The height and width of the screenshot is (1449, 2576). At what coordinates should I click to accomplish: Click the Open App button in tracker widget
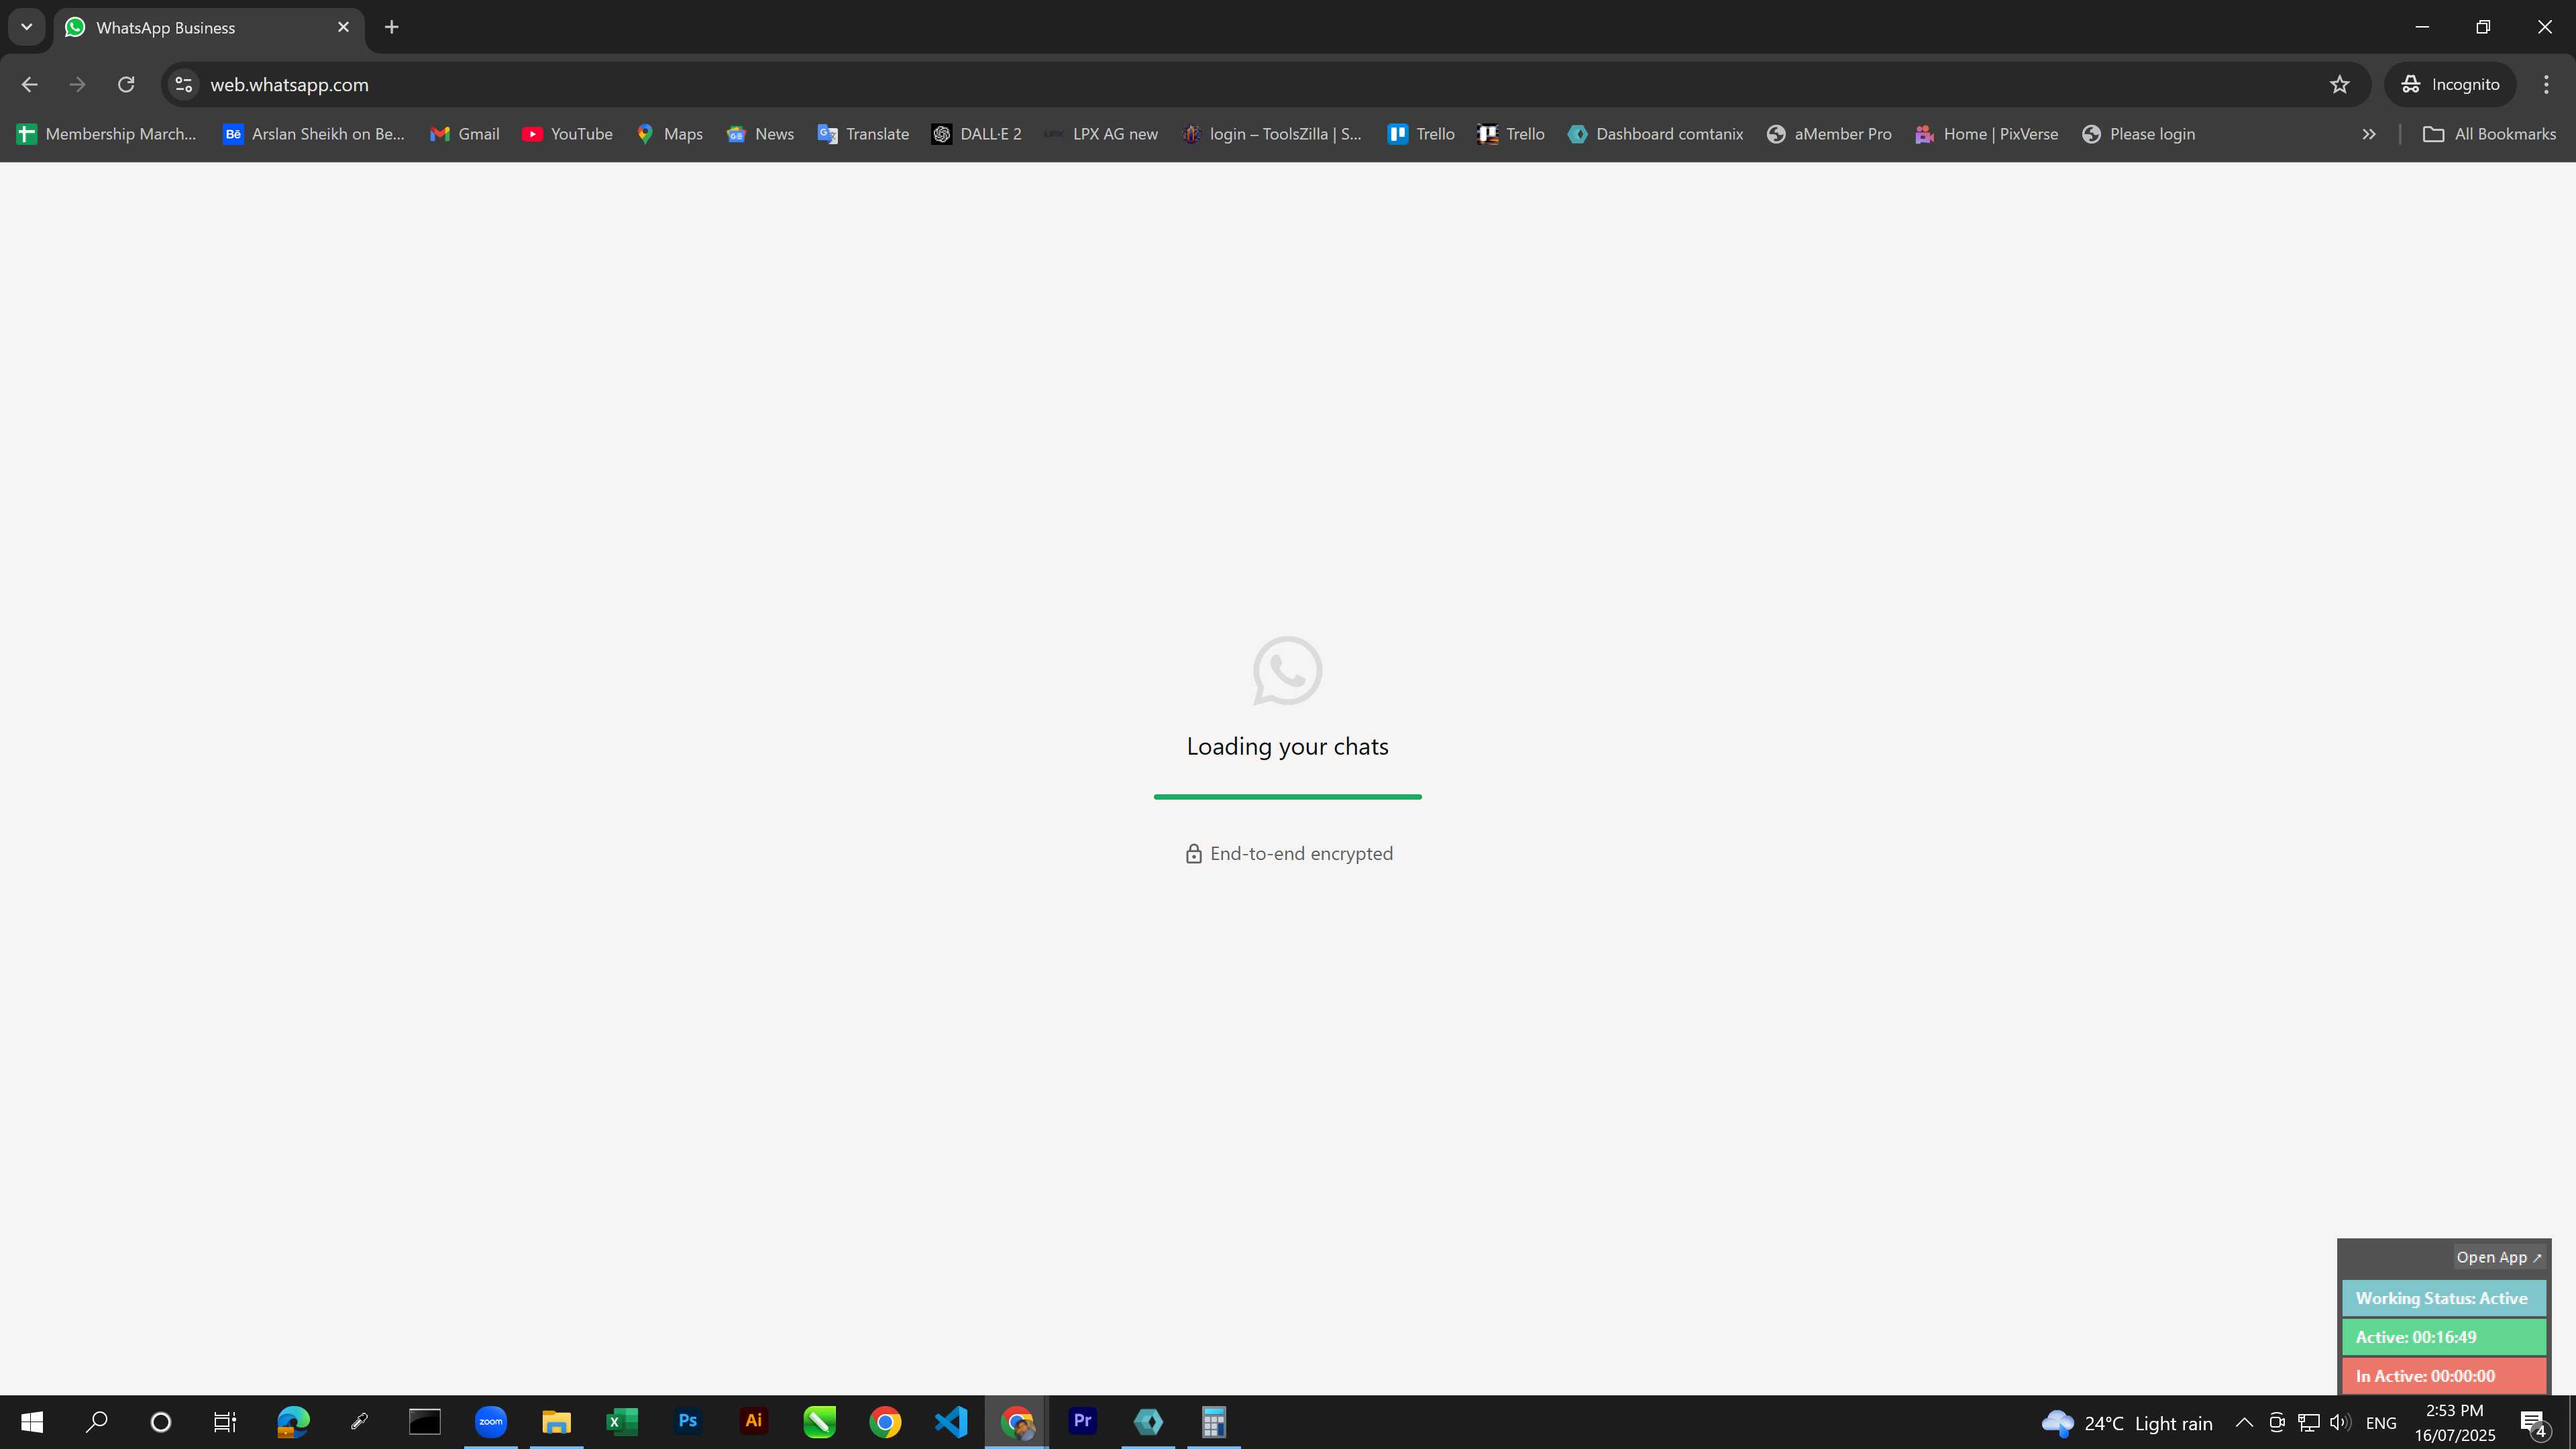(x=2498, y=1257)
